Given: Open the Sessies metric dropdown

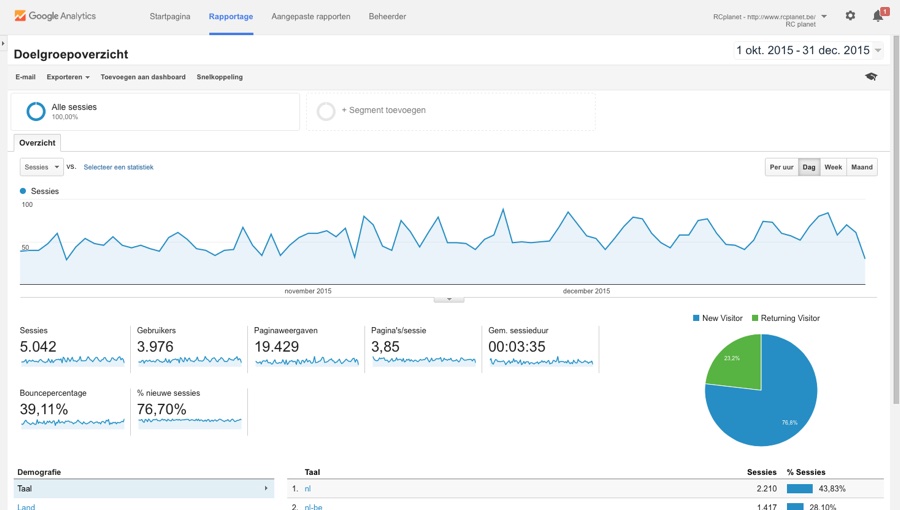Looking at the screenshot, I should click(x=41, y=167).
